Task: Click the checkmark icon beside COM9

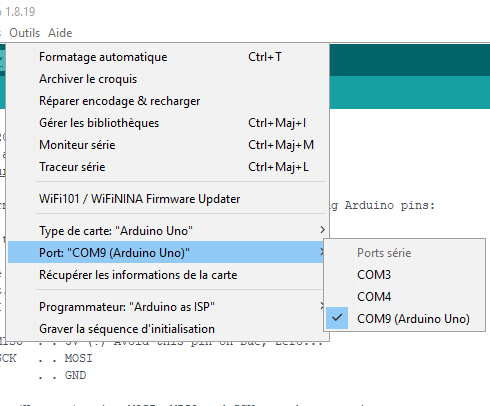Action: [337, 318]
